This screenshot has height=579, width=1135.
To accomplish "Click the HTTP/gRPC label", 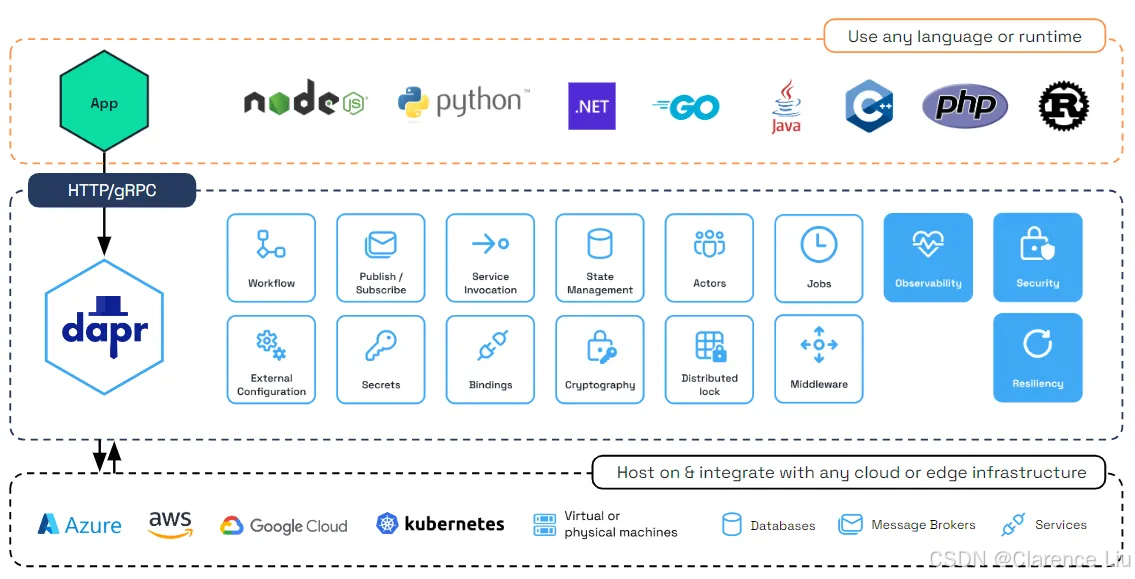I will (x=112, y=190).
